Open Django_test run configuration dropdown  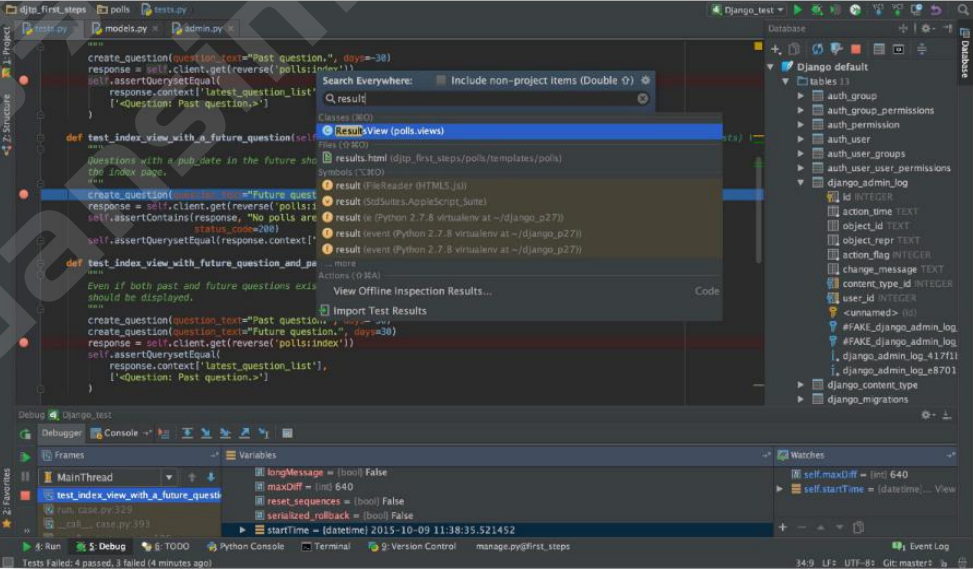pos(748,9)
